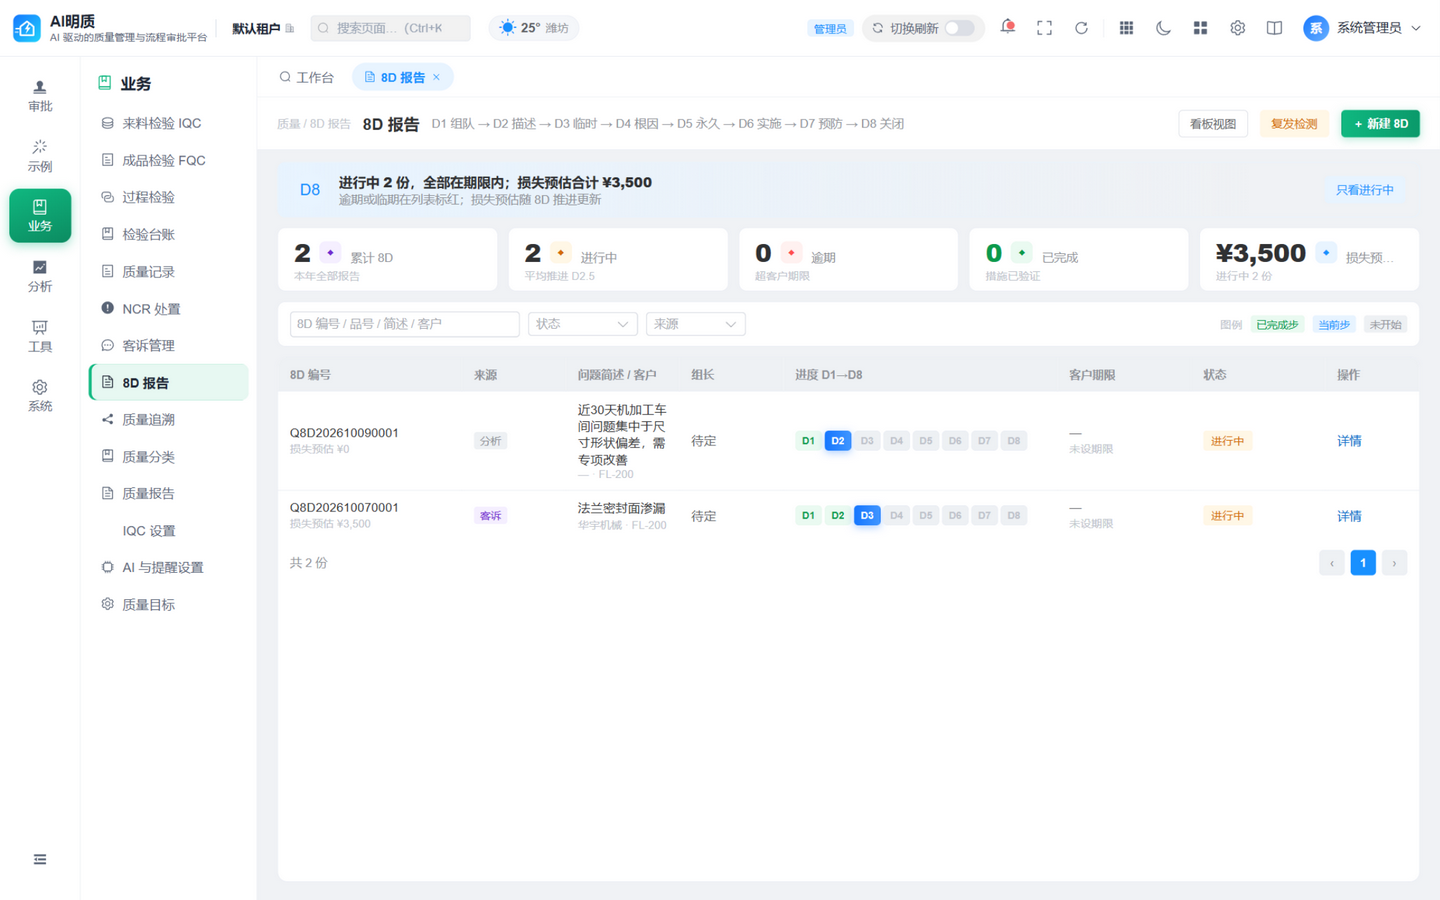Switch to dark mode moon icon

(1163, 28)
